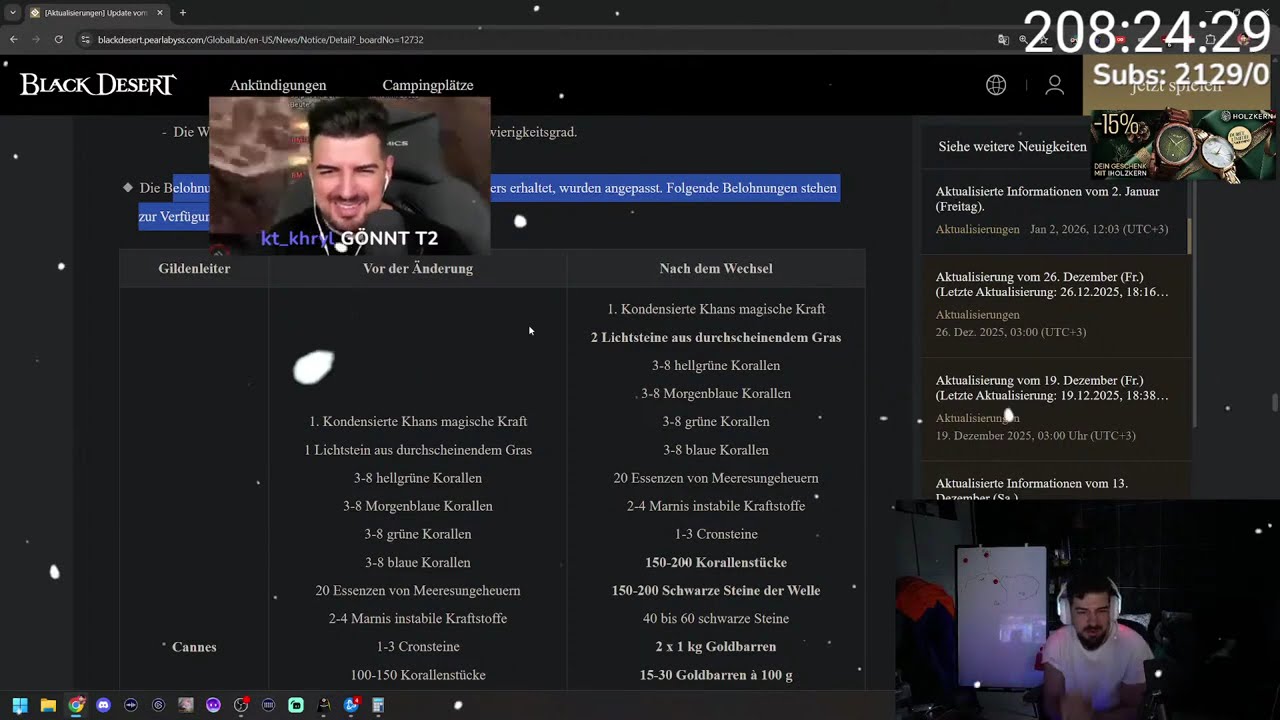Click '150-200 Schwarze Steine der Welle'
This screenshot has width=1280, height=720.
pyautogui.click(x=716, y=590)
